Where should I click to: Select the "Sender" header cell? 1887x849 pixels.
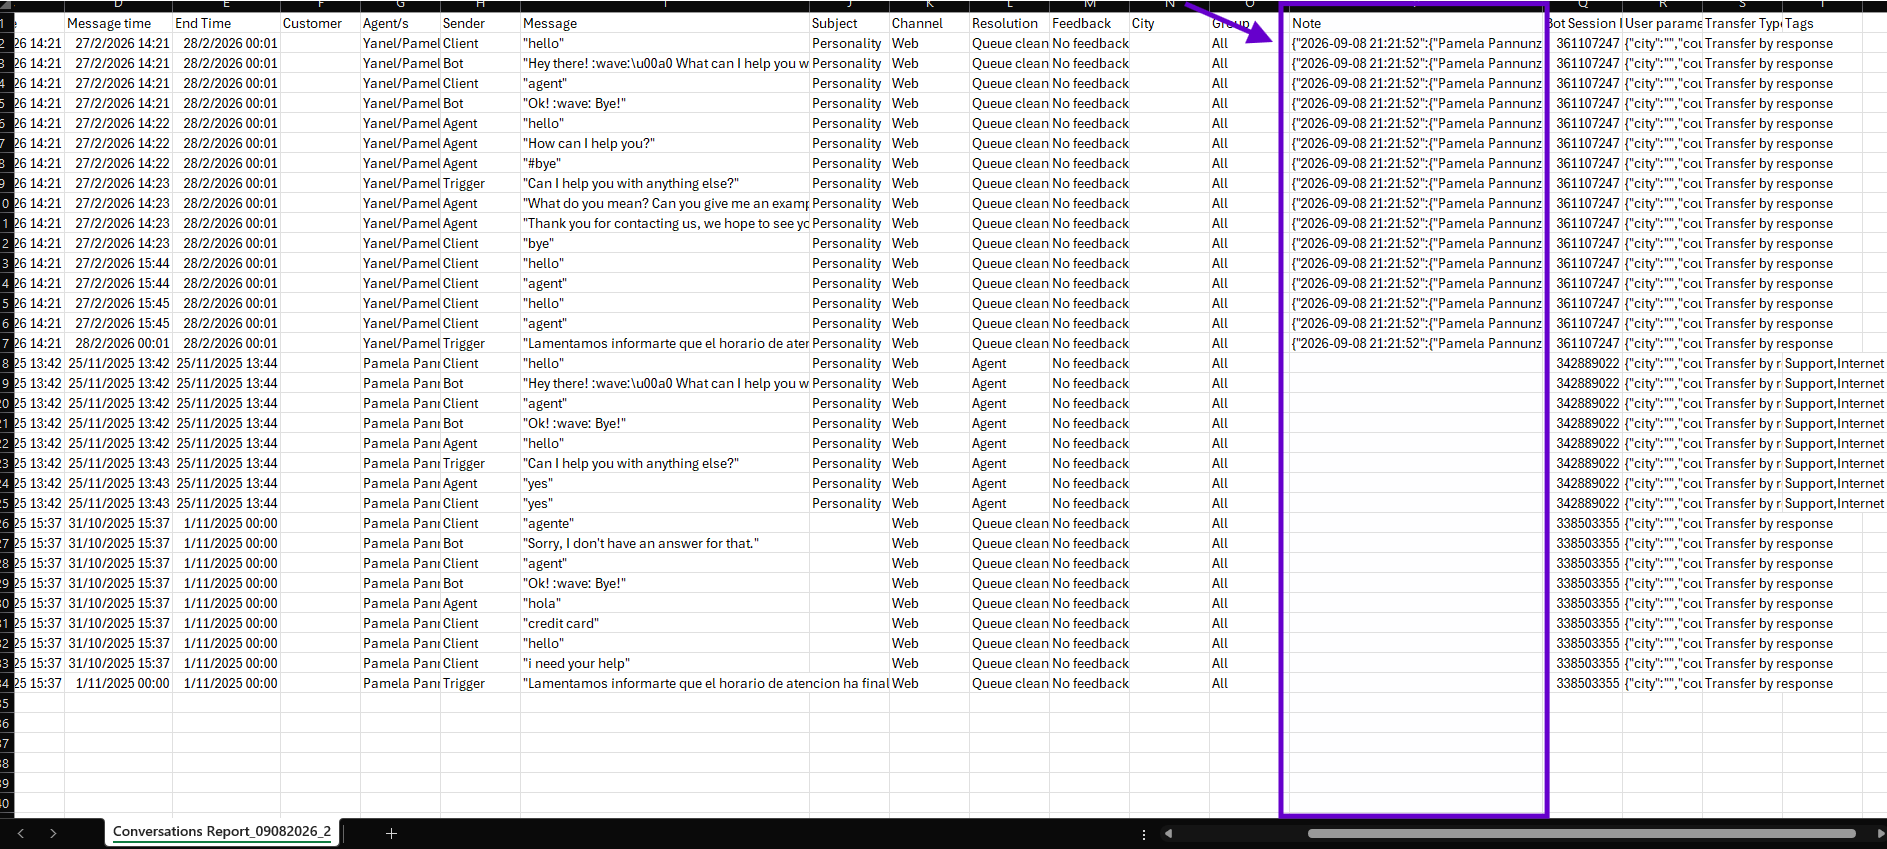(480, 23)
